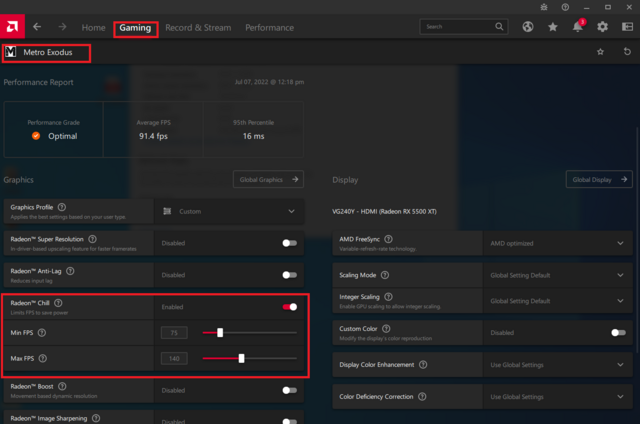This screenshot has height=424, width=640.
Task: Show help for Integer Scaling
Action: (x=389, y=297)
